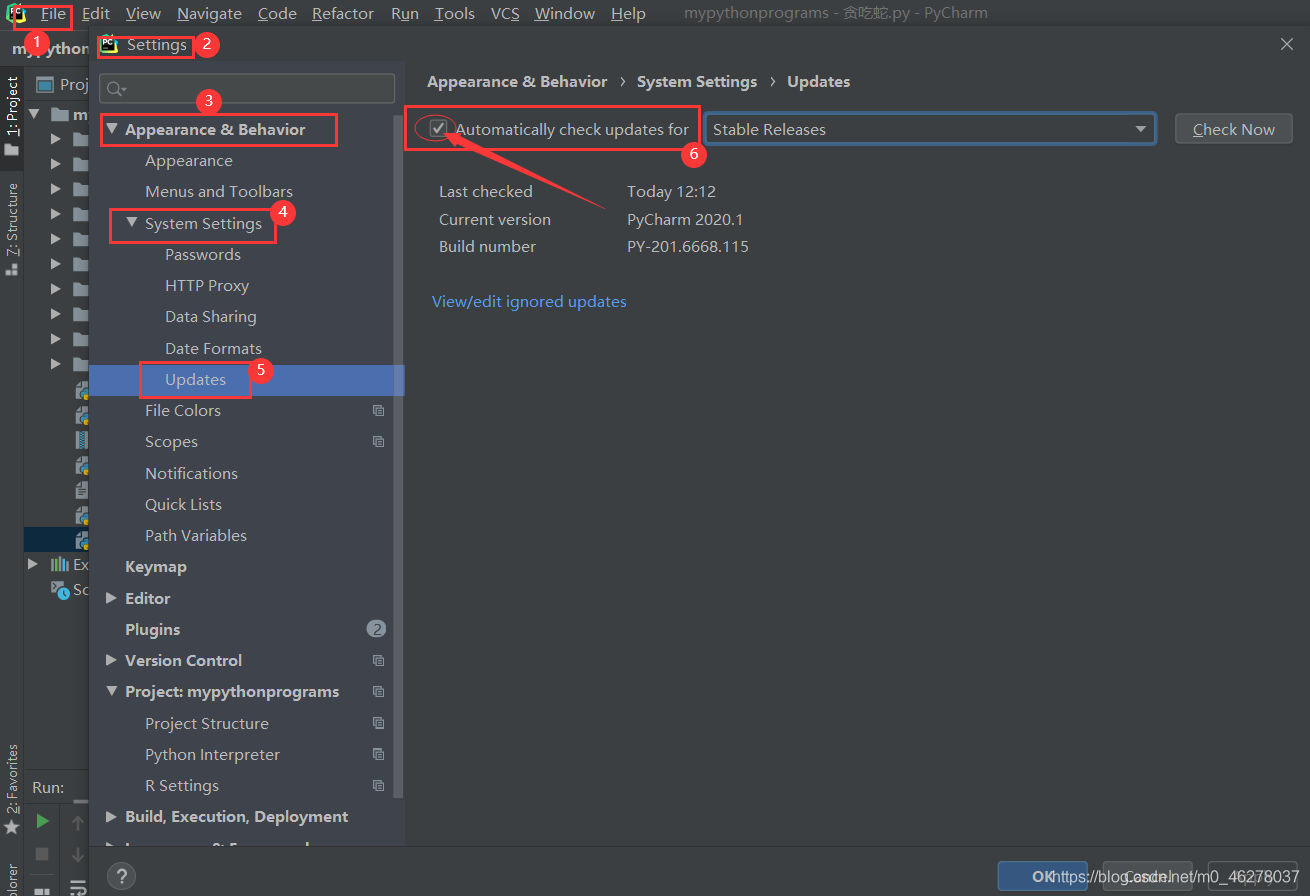1310x896 pixels.
Task: Click the Plugins update count badge
Action: [376, 629]
